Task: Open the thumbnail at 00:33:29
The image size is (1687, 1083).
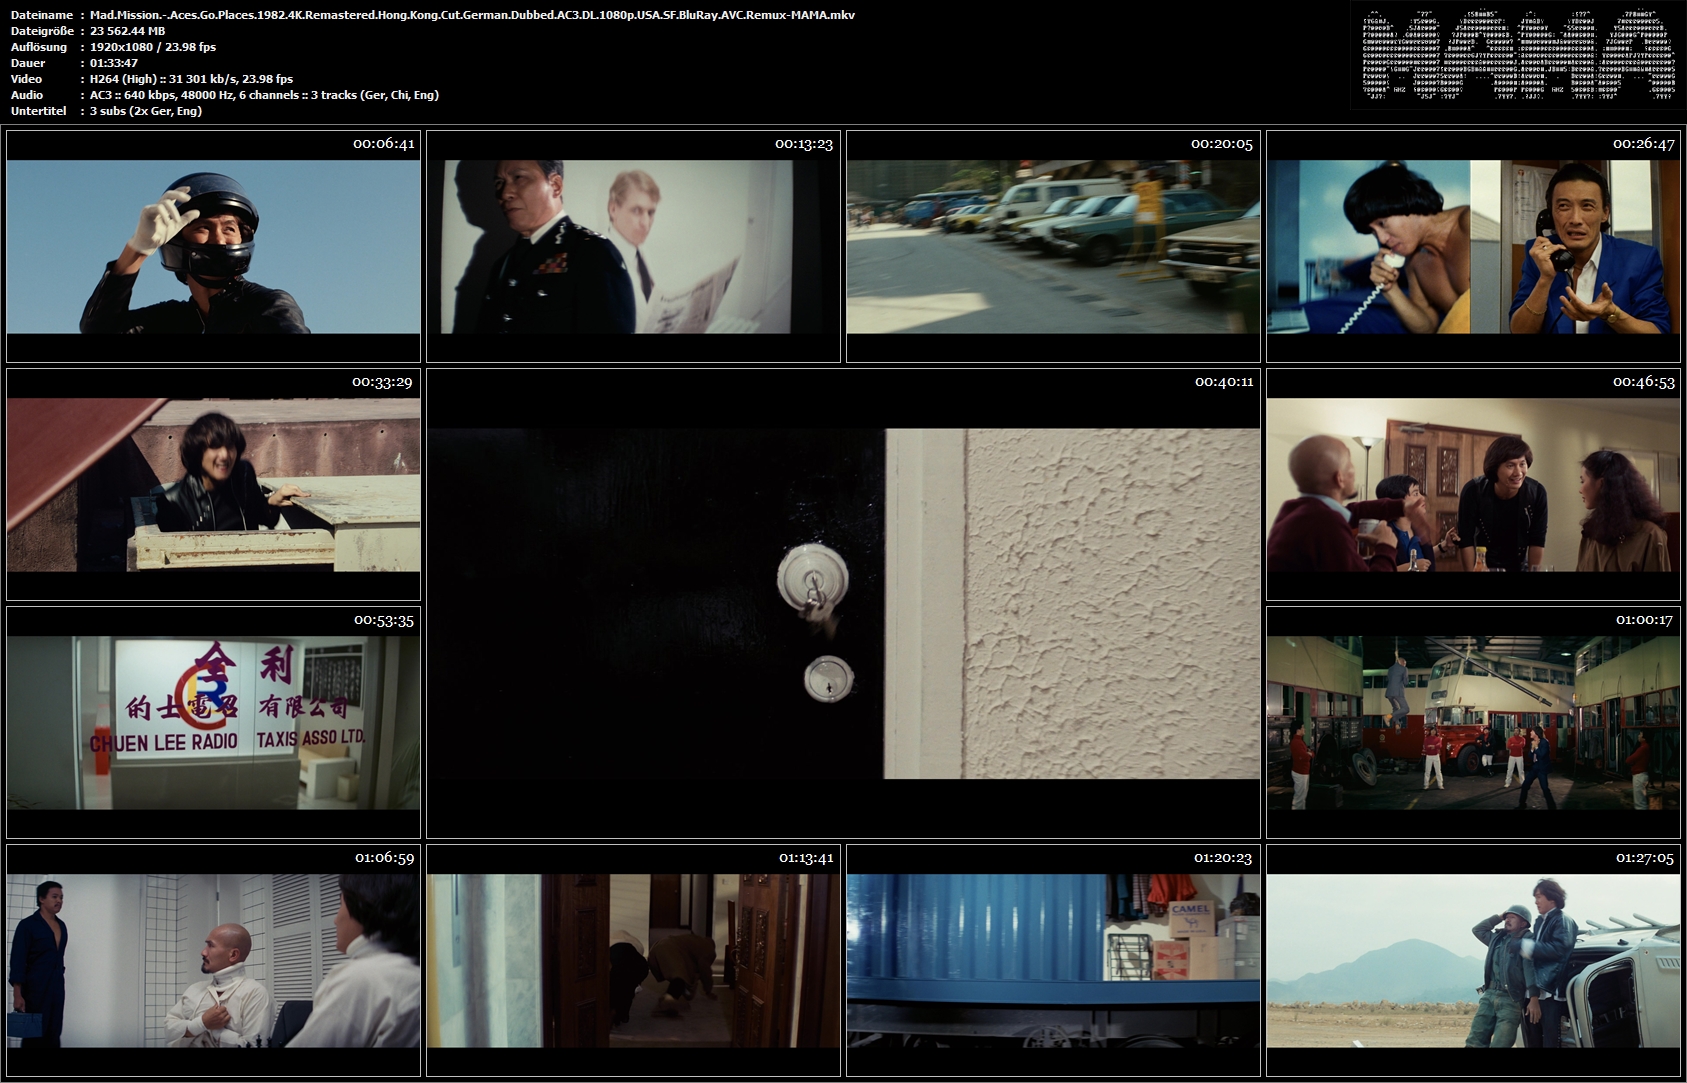Action: pyautogui.click(x=213, y=484)
